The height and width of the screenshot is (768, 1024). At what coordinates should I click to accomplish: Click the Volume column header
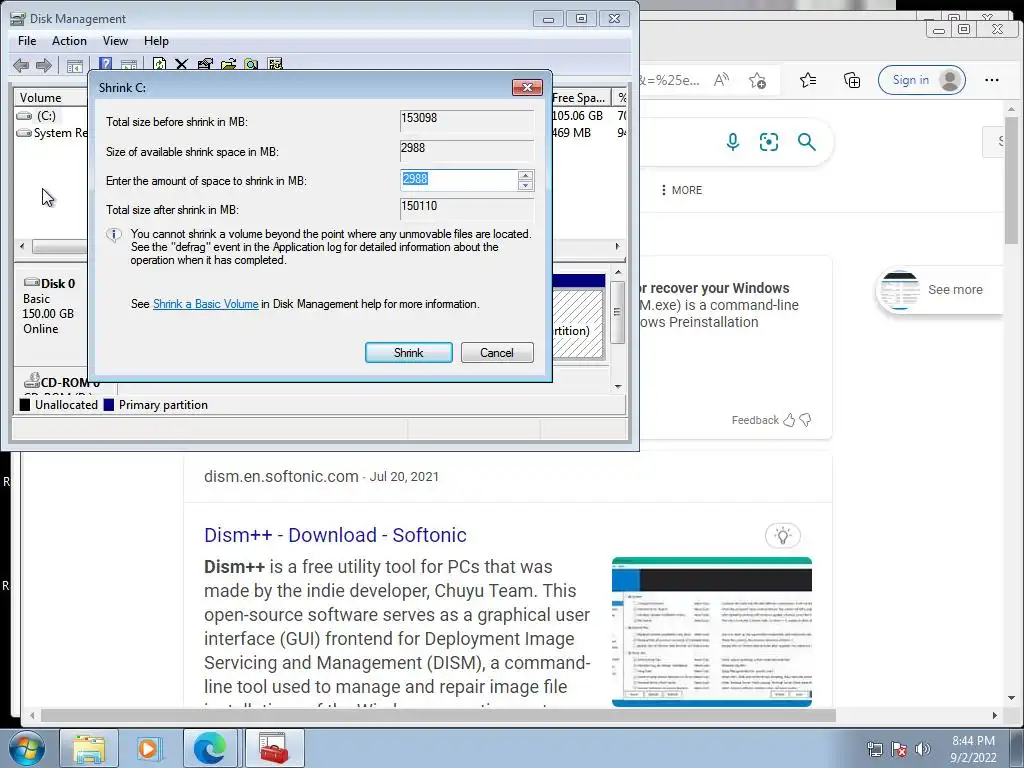(51, 98)
